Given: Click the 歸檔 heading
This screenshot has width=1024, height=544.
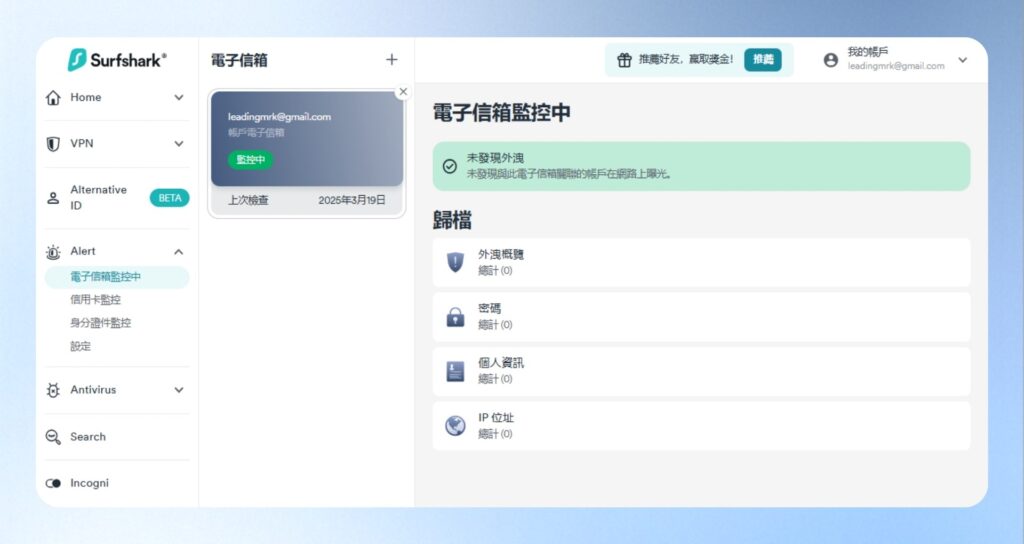Looking at the screenshot, I should (x=452, y=220).
